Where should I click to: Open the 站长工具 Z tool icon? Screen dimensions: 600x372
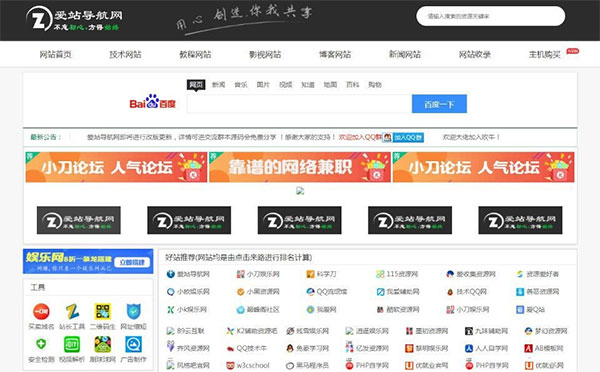(x=72, y=312)
